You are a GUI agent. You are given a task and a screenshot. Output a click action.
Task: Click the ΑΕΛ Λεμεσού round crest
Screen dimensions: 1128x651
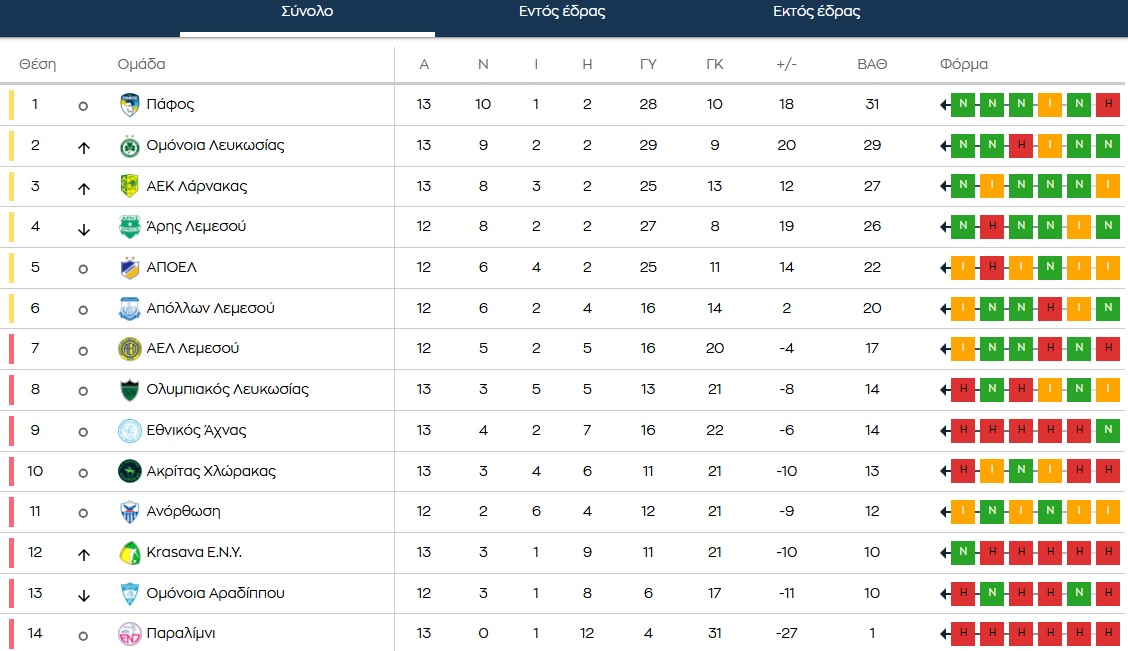tap(129, 348)
